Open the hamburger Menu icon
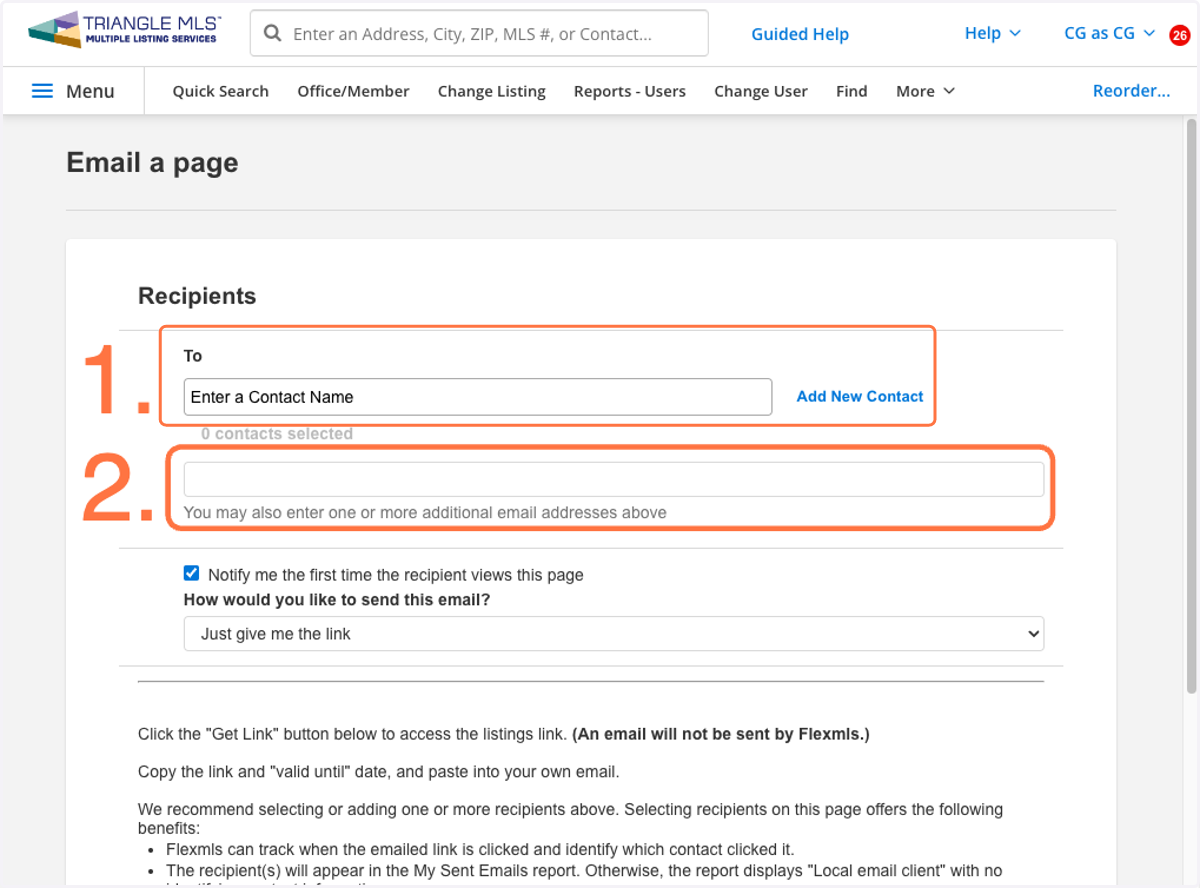This screenshot has height=888, width=1200. click(x=42, y=91)
